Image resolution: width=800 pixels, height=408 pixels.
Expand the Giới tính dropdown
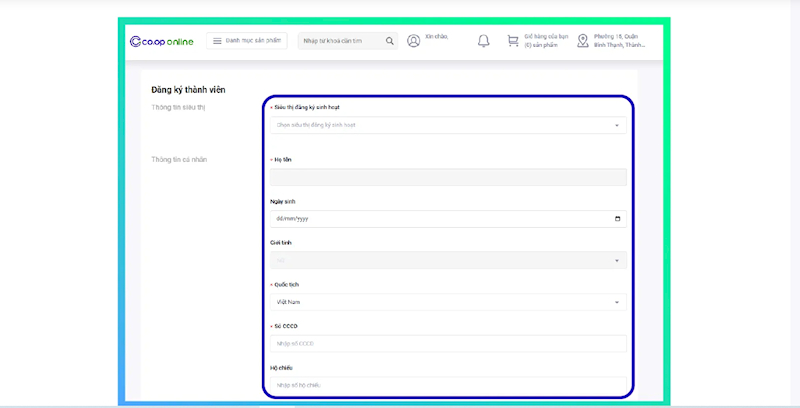tap(616, 261)
